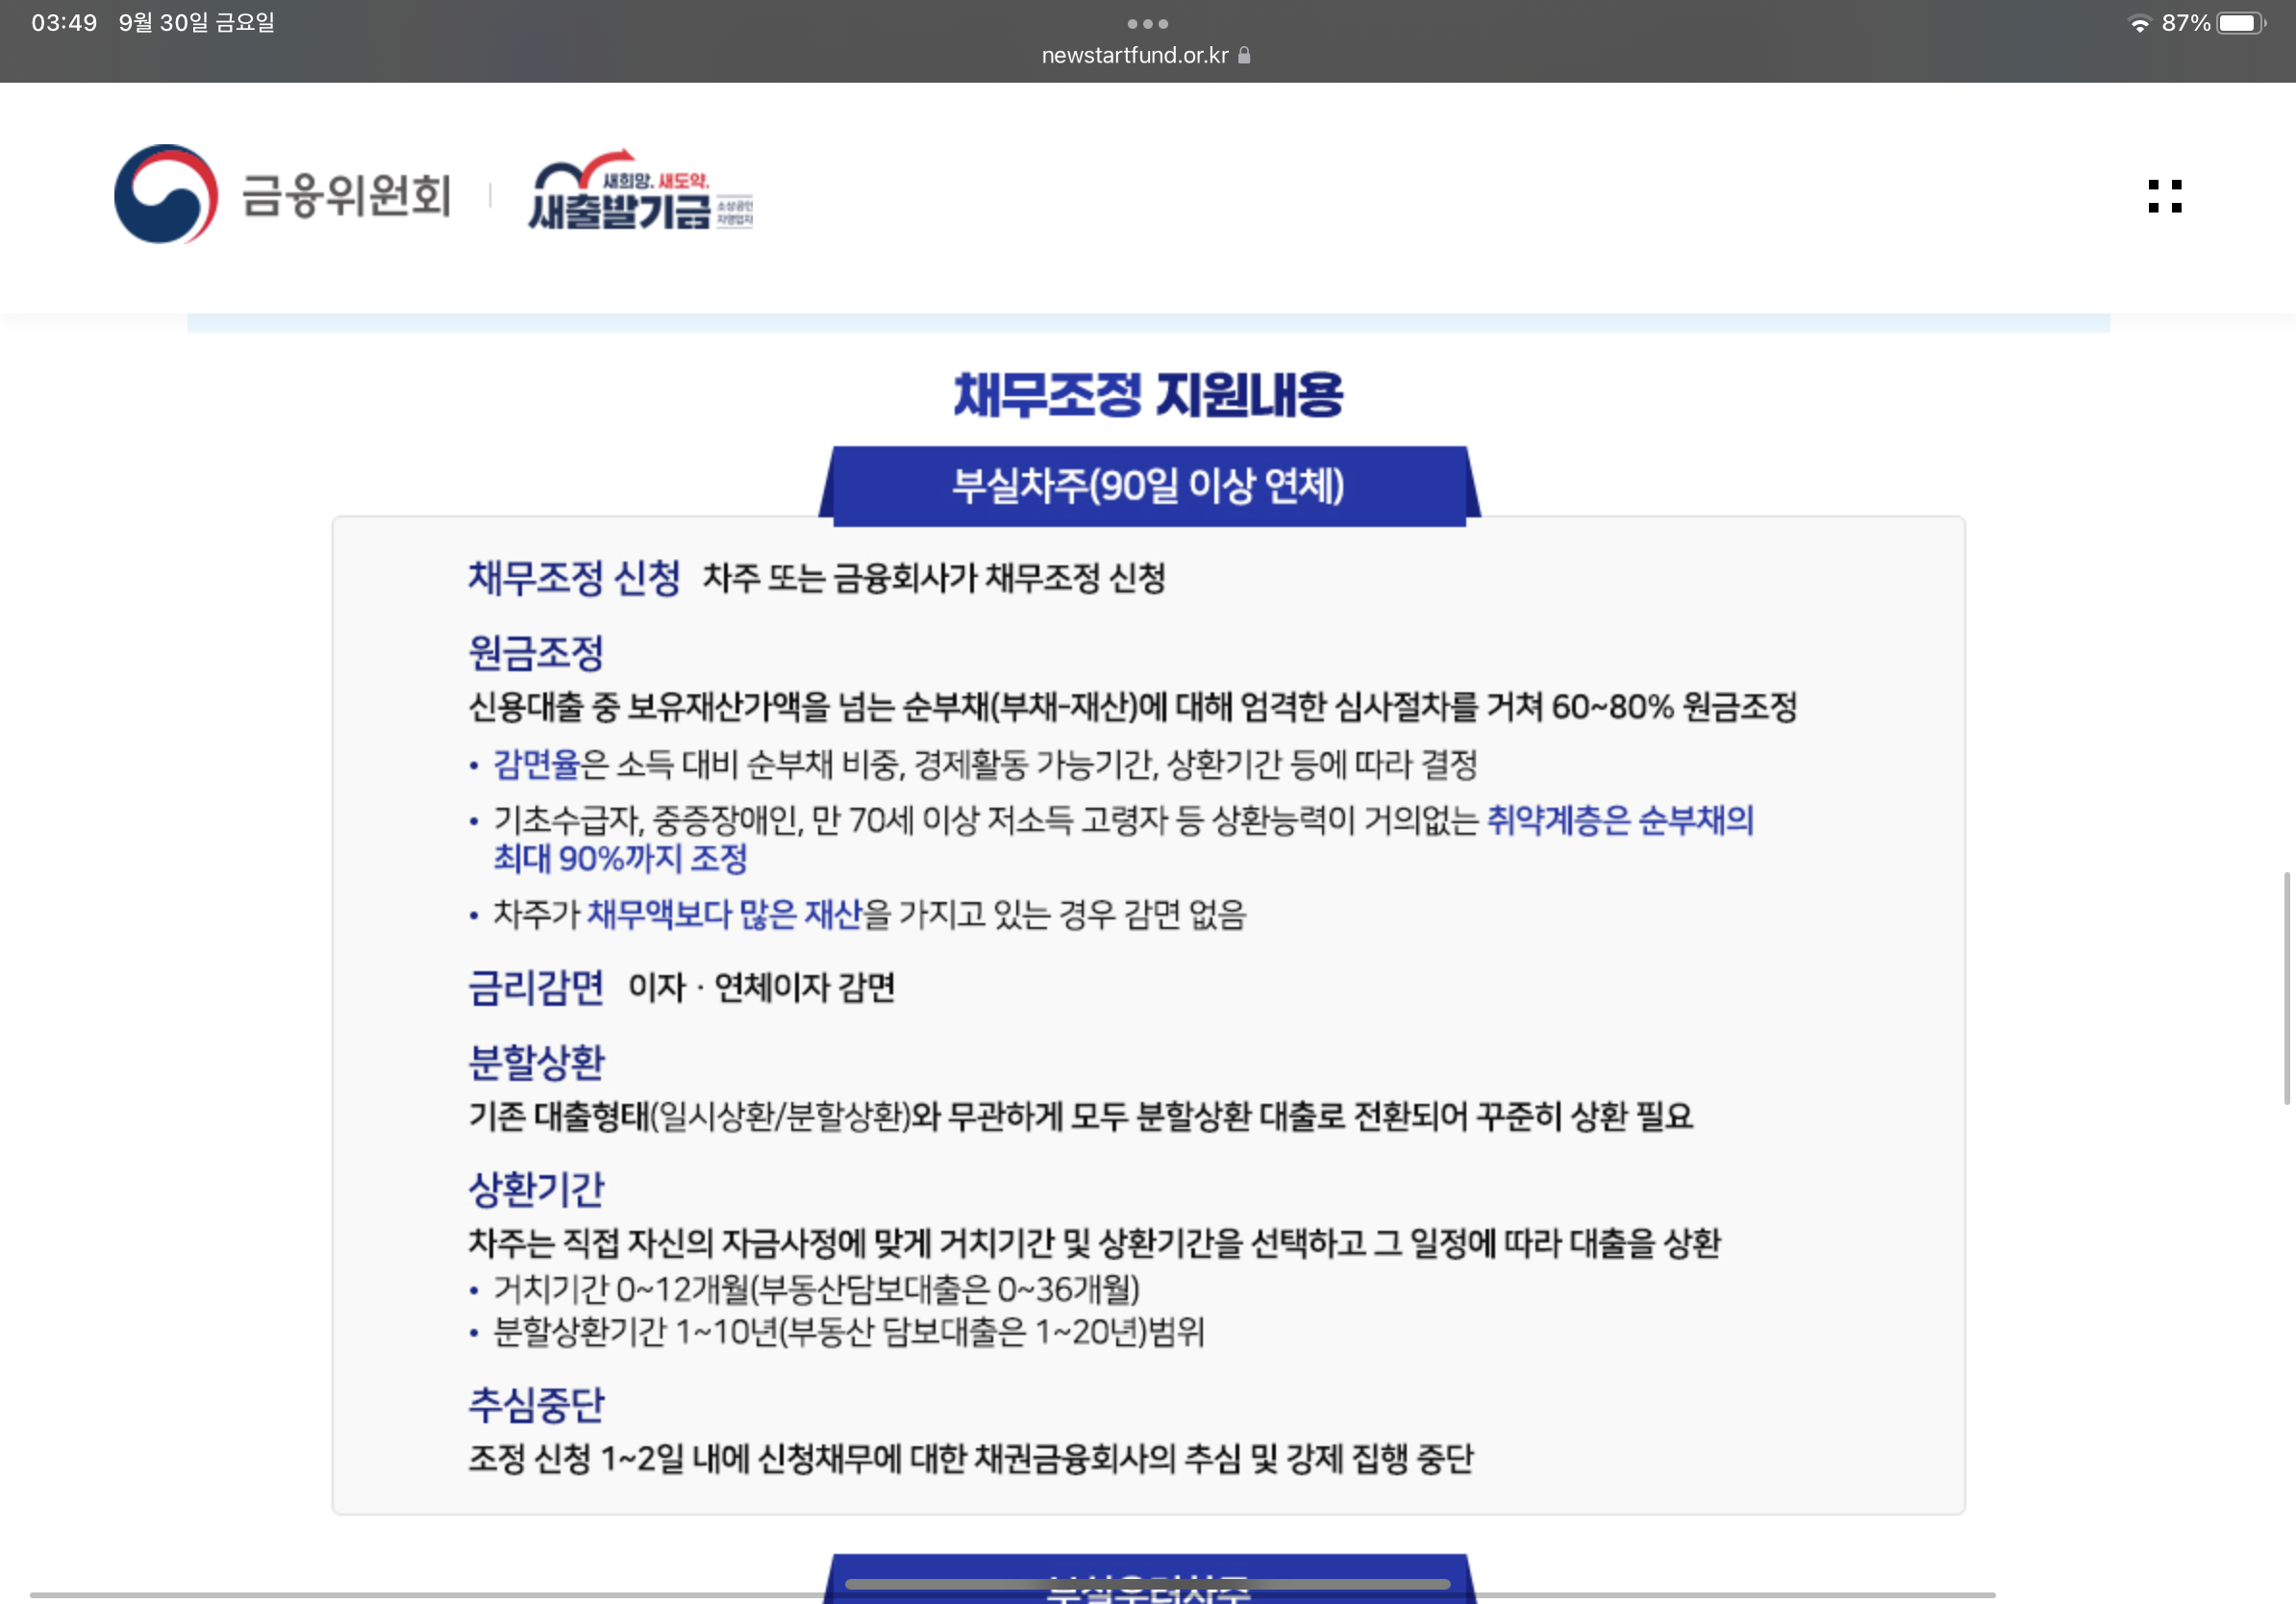Click the 취약계층은 순부채의 highlighted text
This screenshot has width=2296, height=1604.
coord(1620,820)
